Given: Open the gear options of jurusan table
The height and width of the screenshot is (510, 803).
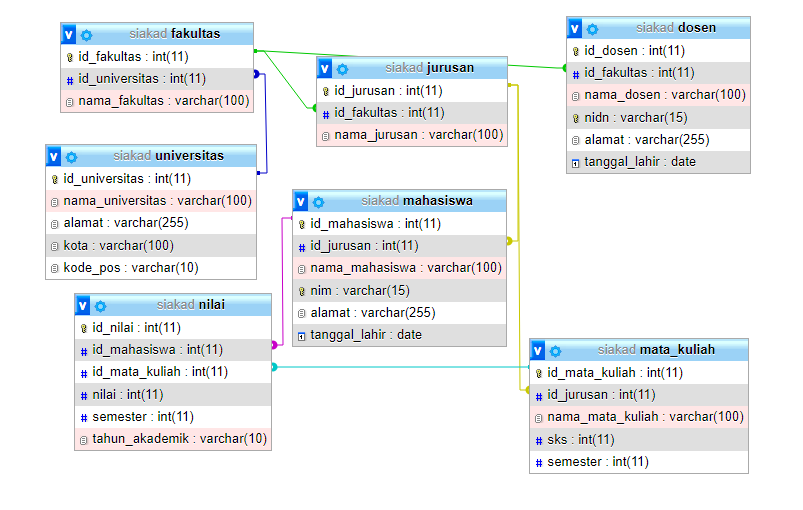Looking at the screenshot, I should [343, 69].
